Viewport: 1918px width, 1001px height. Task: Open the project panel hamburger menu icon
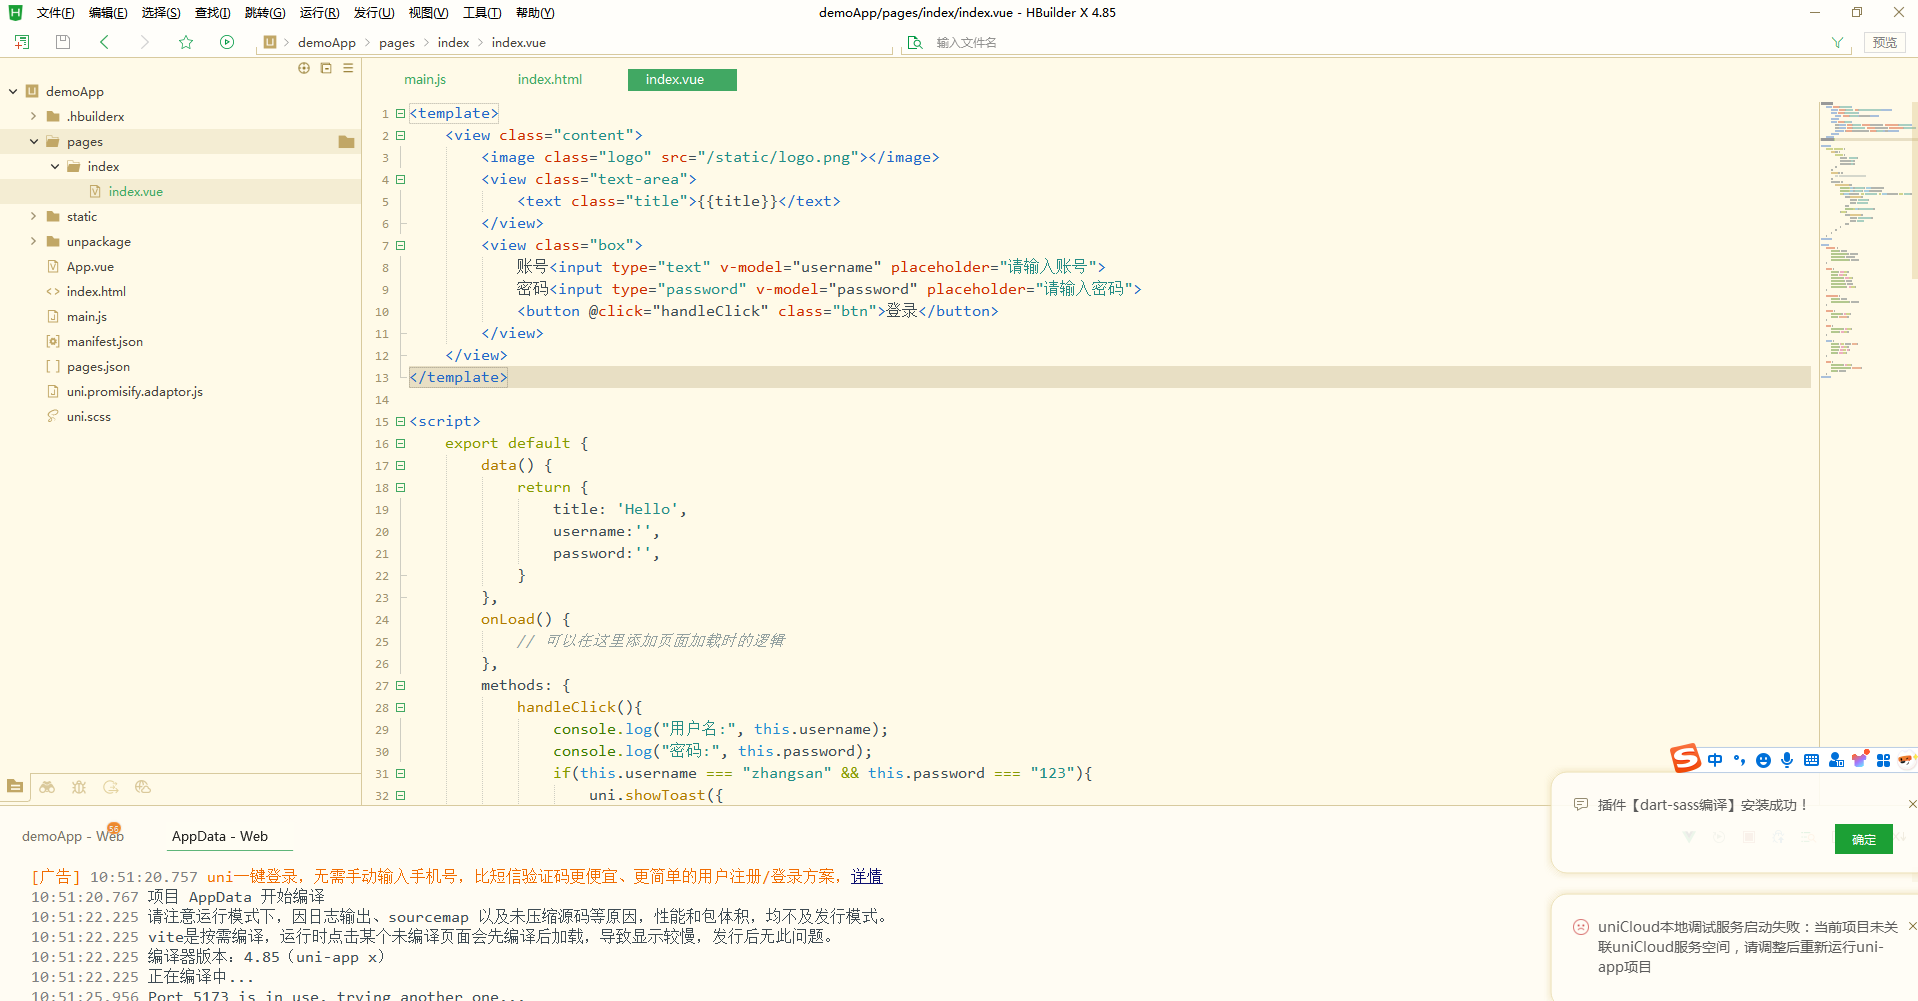348,68
